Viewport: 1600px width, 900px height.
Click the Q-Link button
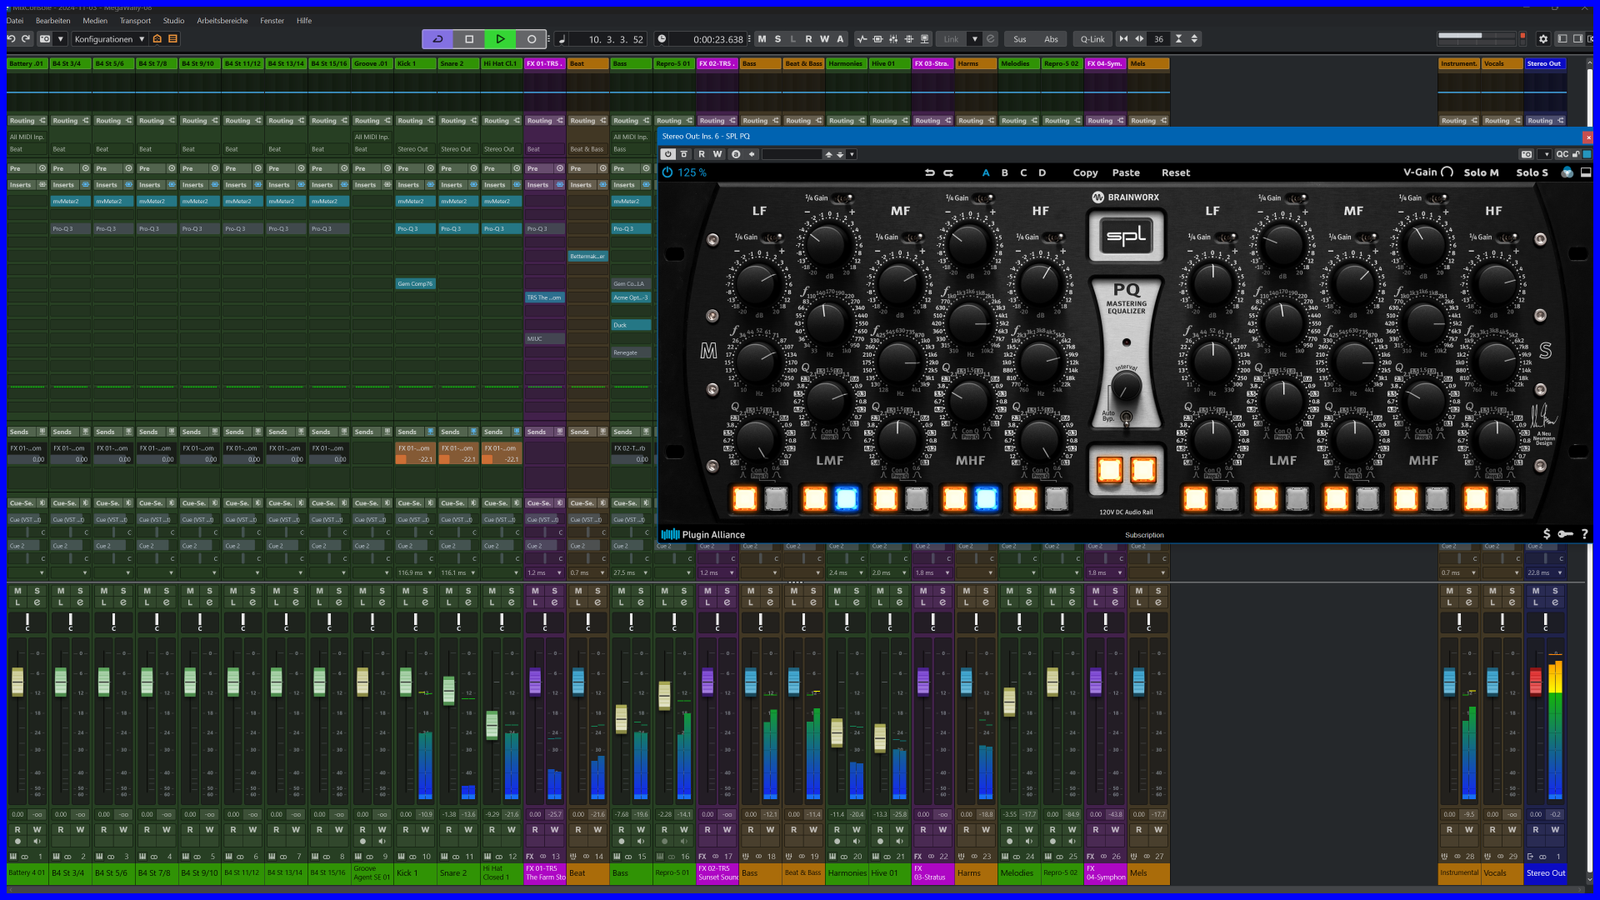(1092, 39)
